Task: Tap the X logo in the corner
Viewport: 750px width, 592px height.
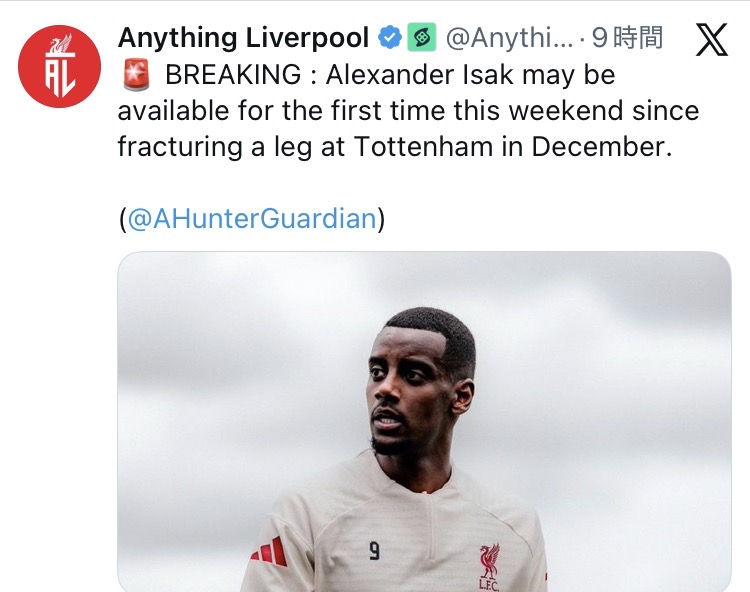Action: coord(711,39)
